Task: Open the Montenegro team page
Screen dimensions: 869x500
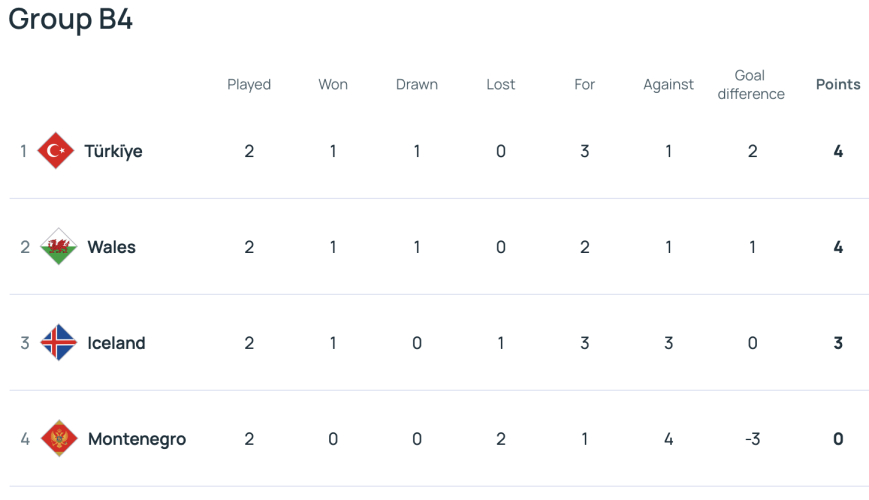Action: coord(137,439)
